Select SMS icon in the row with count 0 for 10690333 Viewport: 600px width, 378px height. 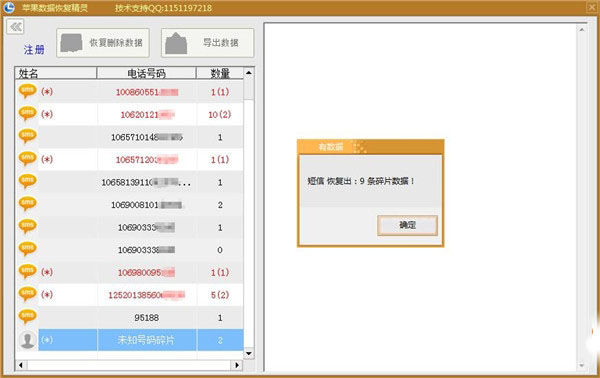coord(28,249)
